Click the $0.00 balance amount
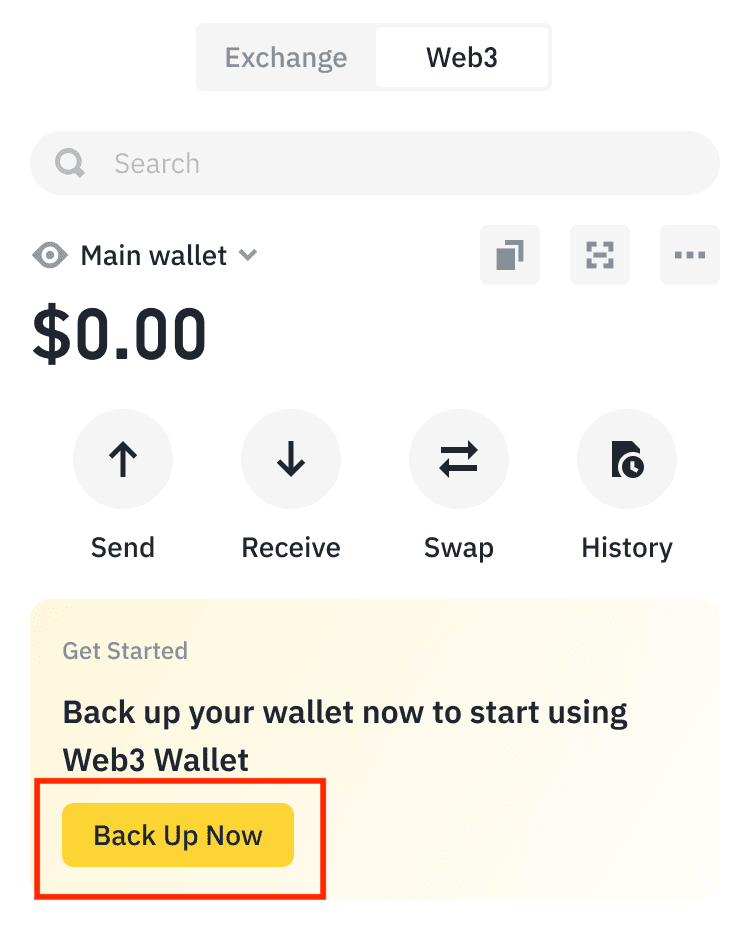750x937 pixels. tap(120, 333)
